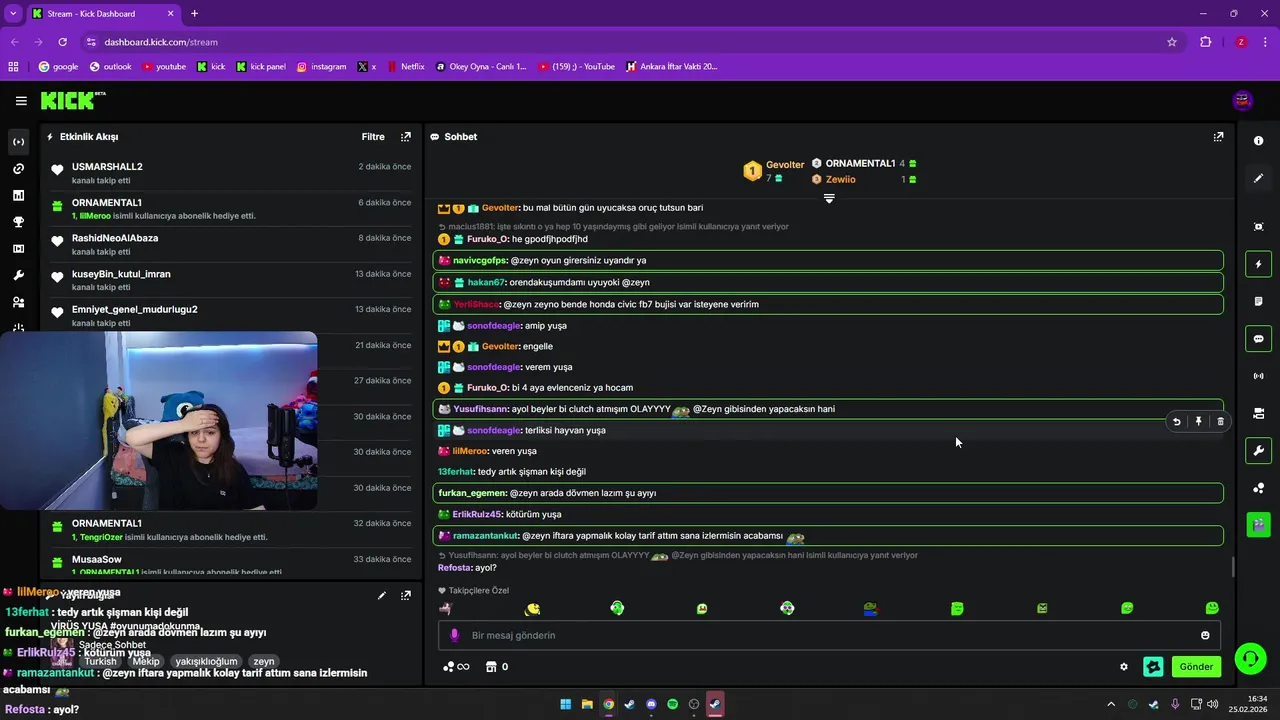
Task: Toggle the chat bubble widget in right sidebar
Action: pos(1258,339)
